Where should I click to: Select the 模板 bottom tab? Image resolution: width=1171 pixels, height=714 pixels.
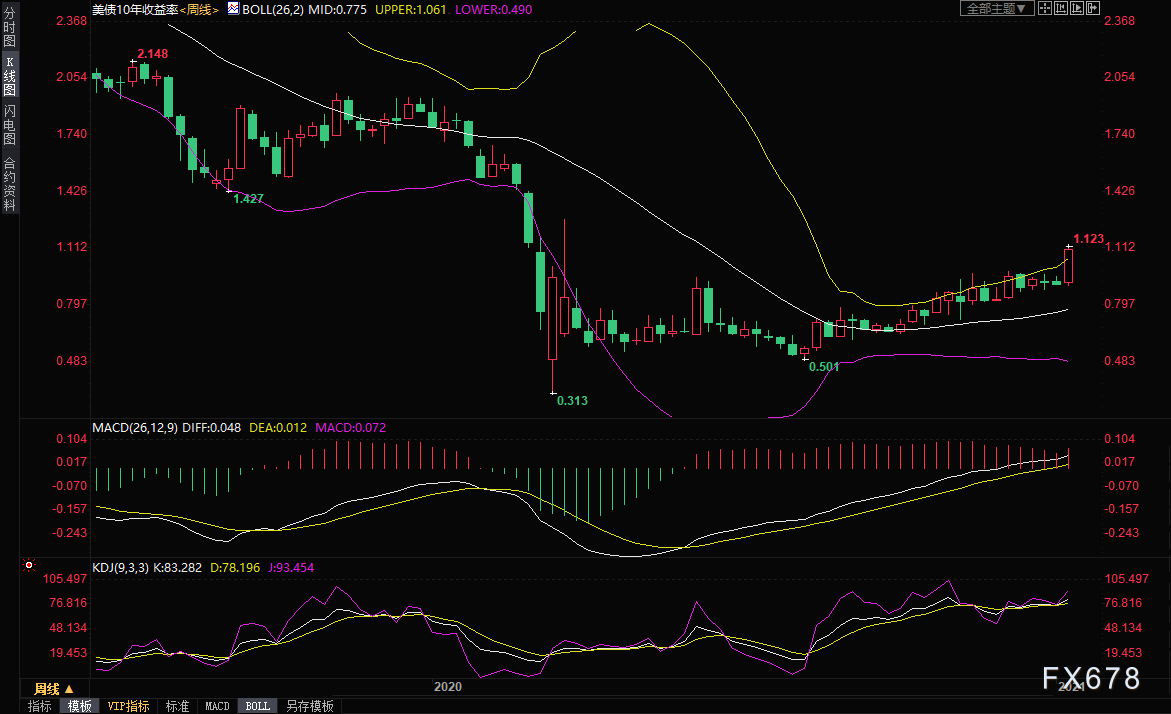[80, 706]
